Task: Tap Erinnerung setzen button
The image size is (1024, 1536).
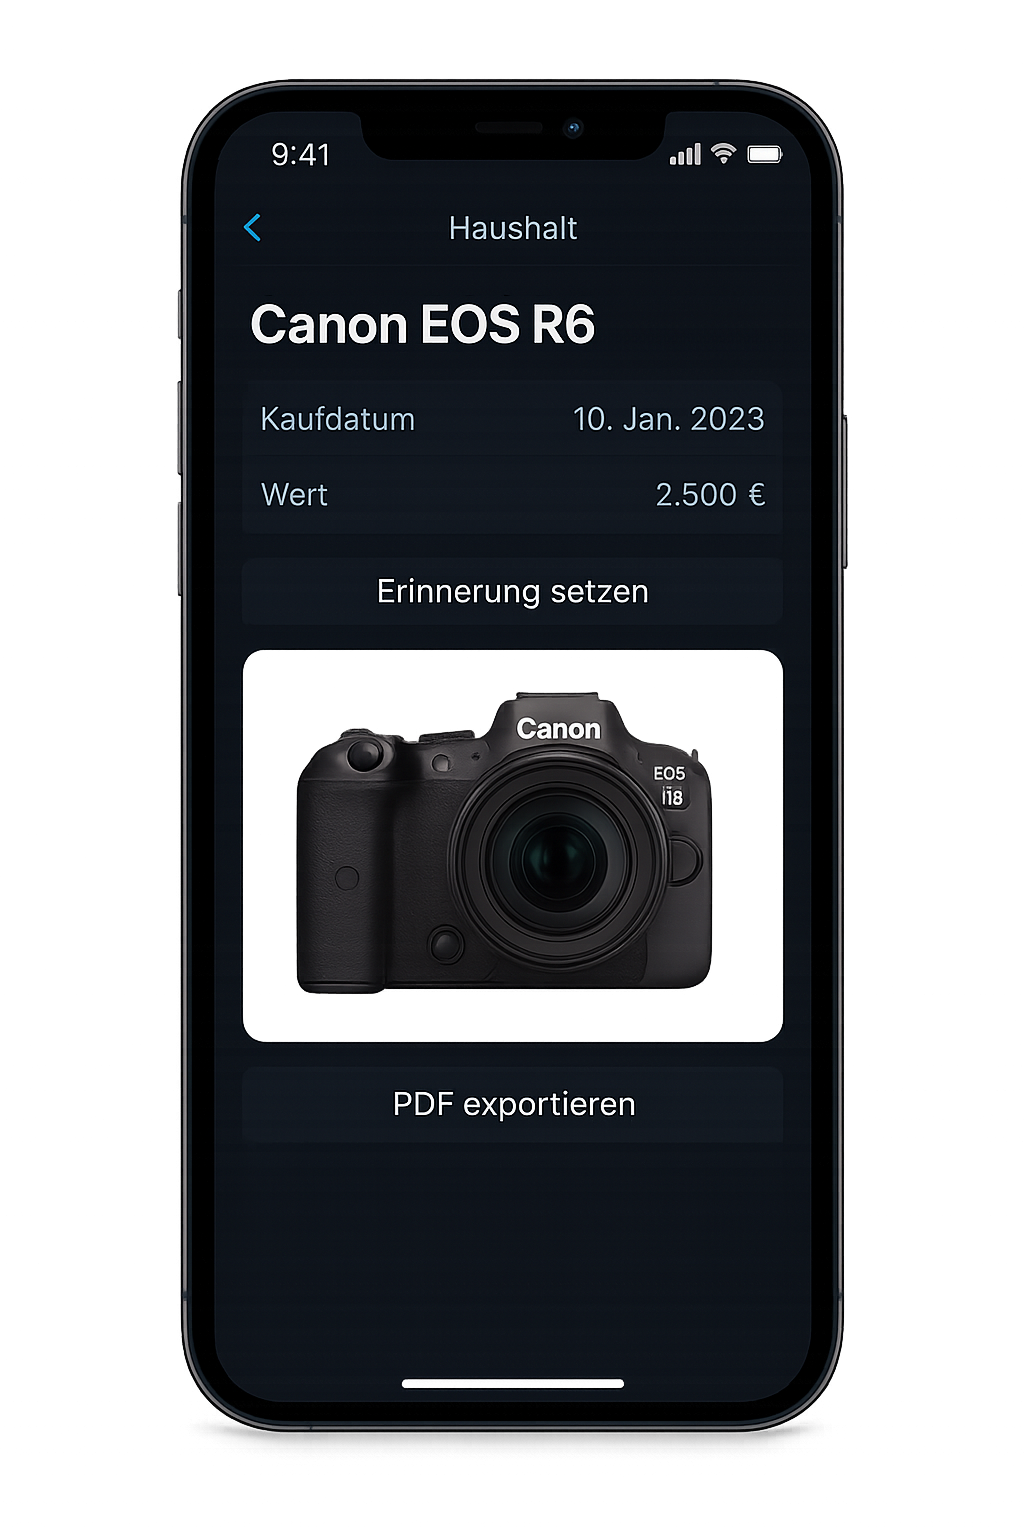Action: tap(512, 591)
